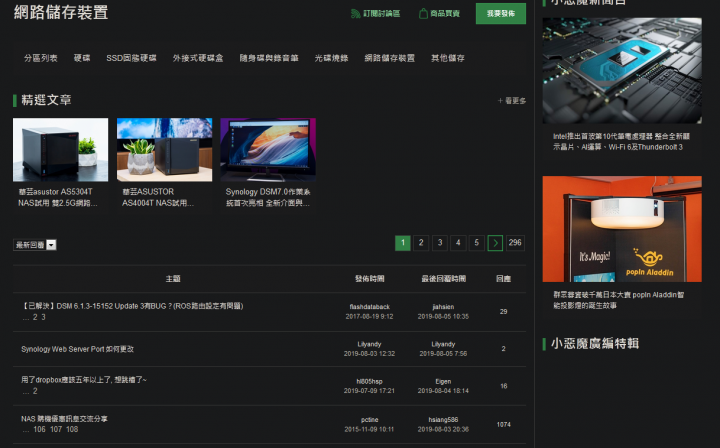Screen dimensions: 720x448
Task: Click last replier Eigen
Action: click(x=443, y=381)
